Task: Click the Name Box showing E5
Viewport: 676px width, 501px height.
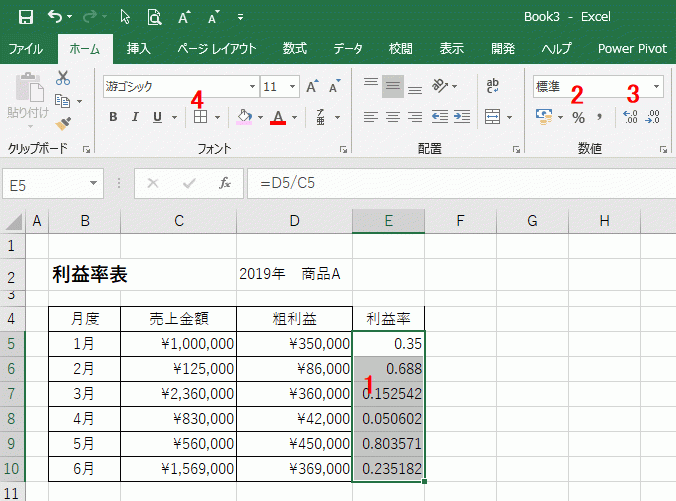Action: [x=45, y=183]
